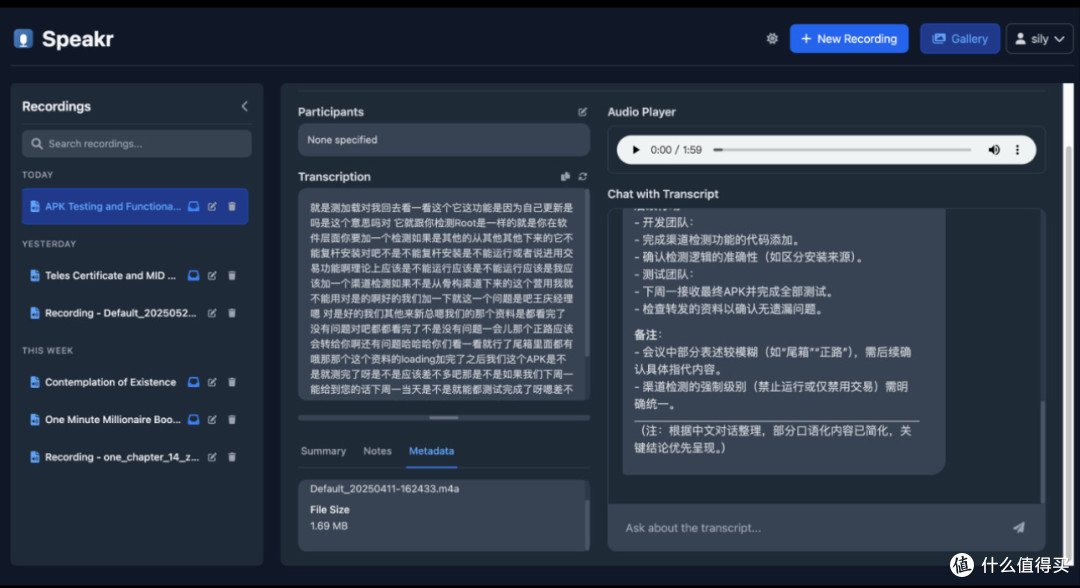Focus the Search recordings field
Image resolution: width=1080 pixels, height=588 pixels.
tap(136, 144)
